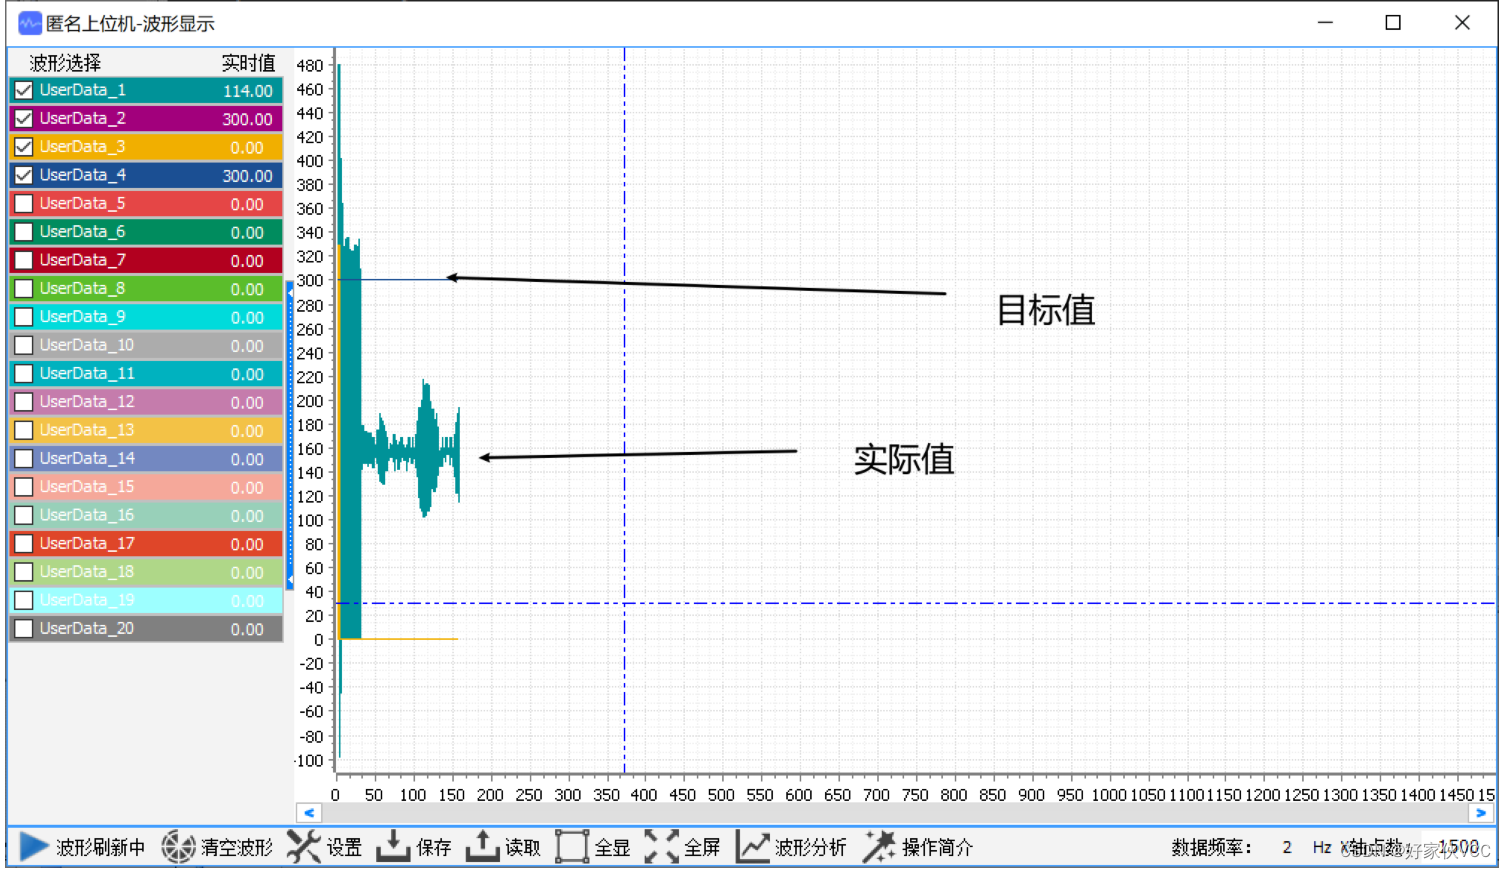Viewport: 1506px width, 869px height.
Task: Click the horizontal scrollbar track under chart
Action: (x=895, y=813)
